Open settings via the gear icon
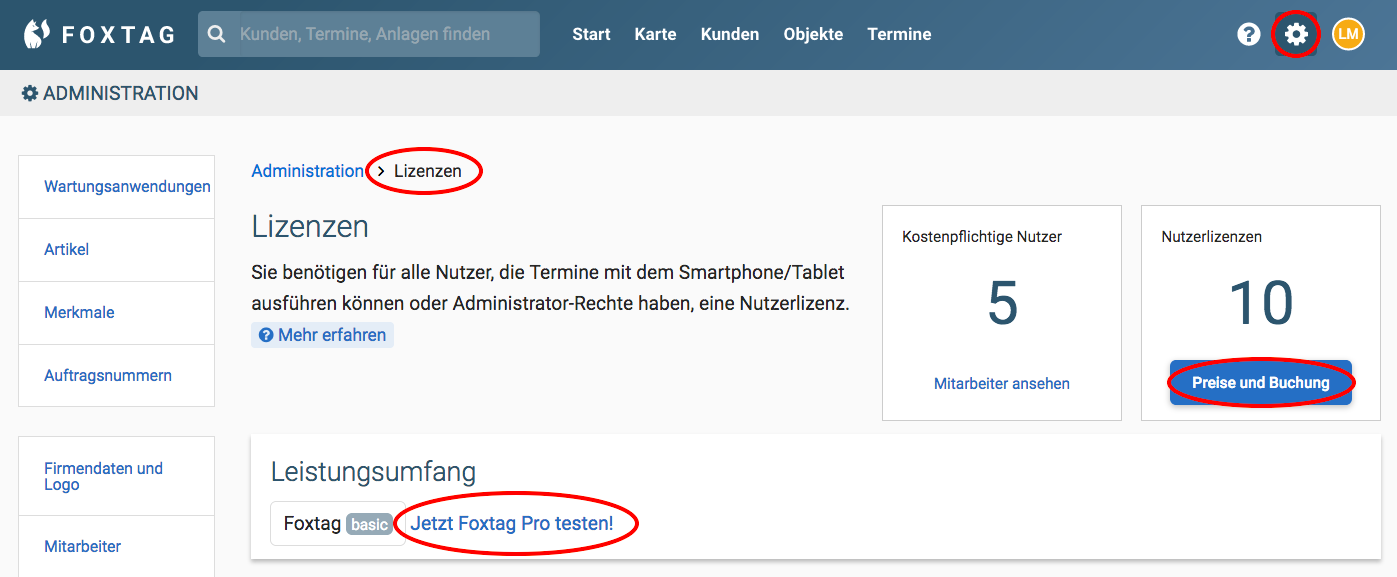Screen dimensions: 1397x577 1296,34
